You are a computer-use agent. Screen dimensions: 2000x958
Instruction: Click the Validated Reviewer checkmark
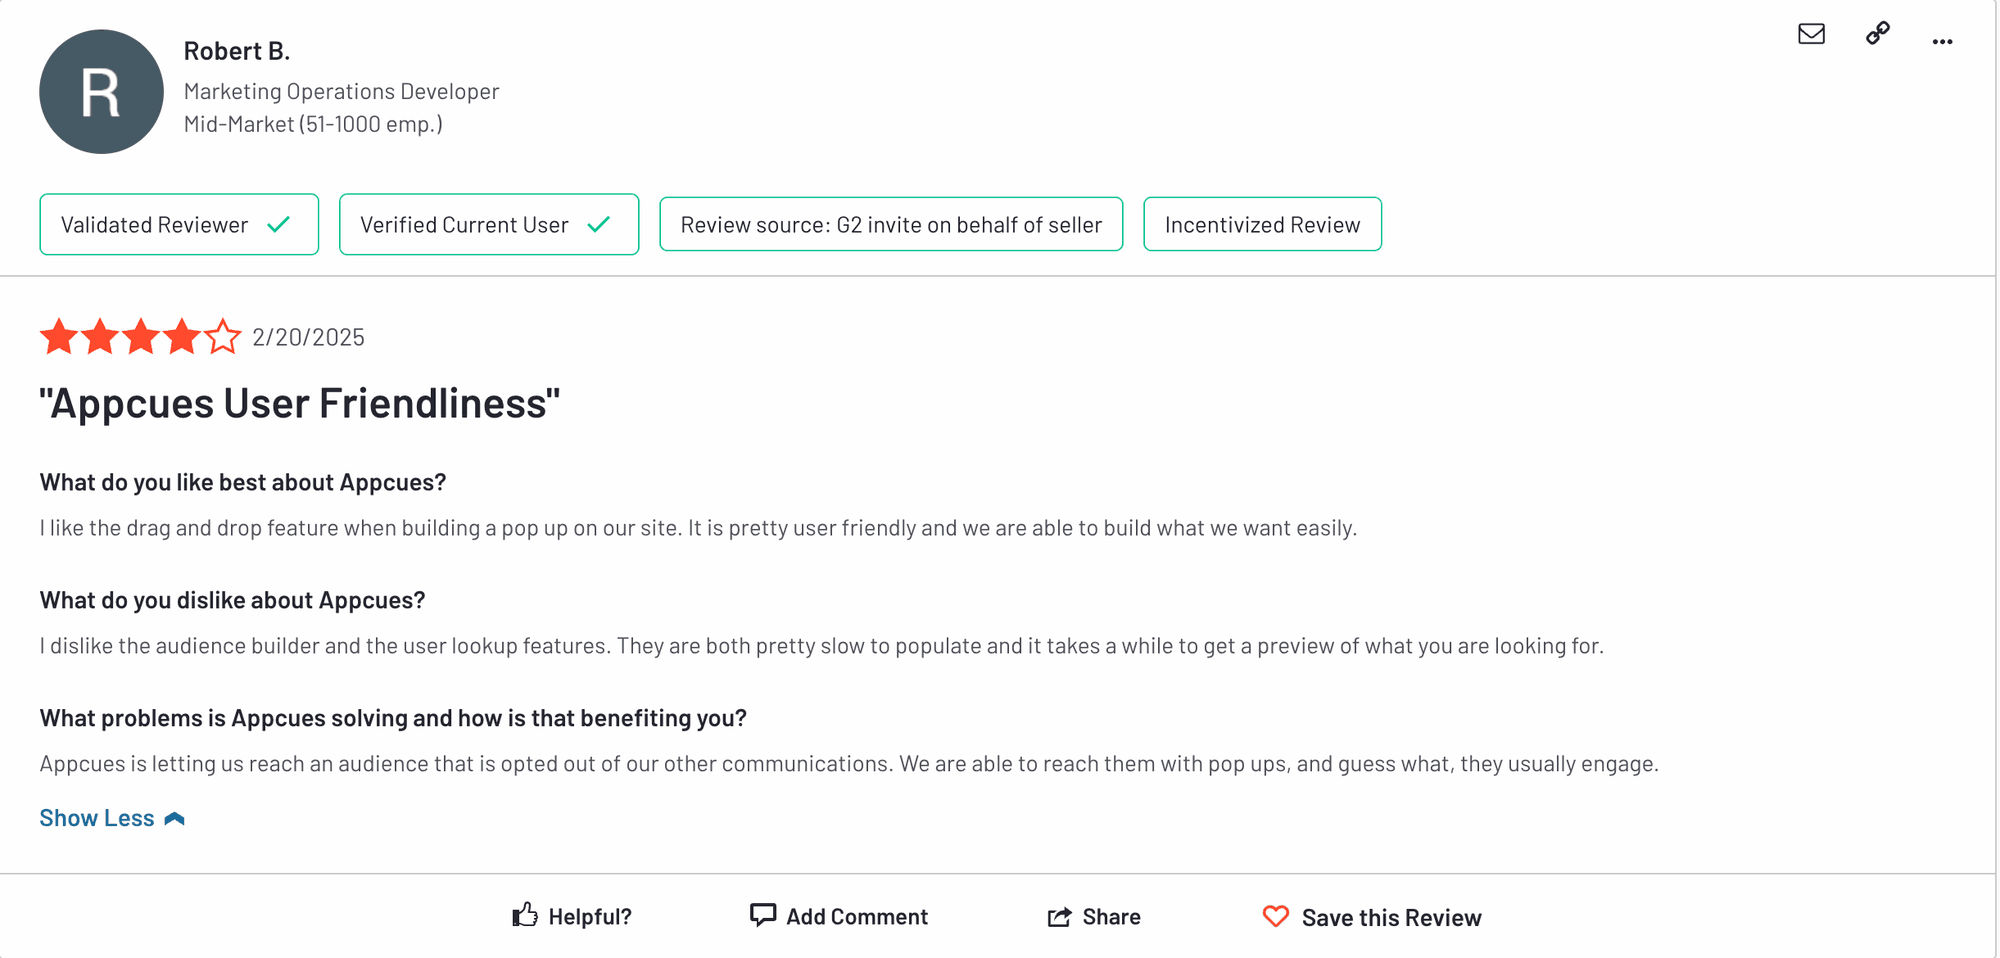click(x=279, y=225)
